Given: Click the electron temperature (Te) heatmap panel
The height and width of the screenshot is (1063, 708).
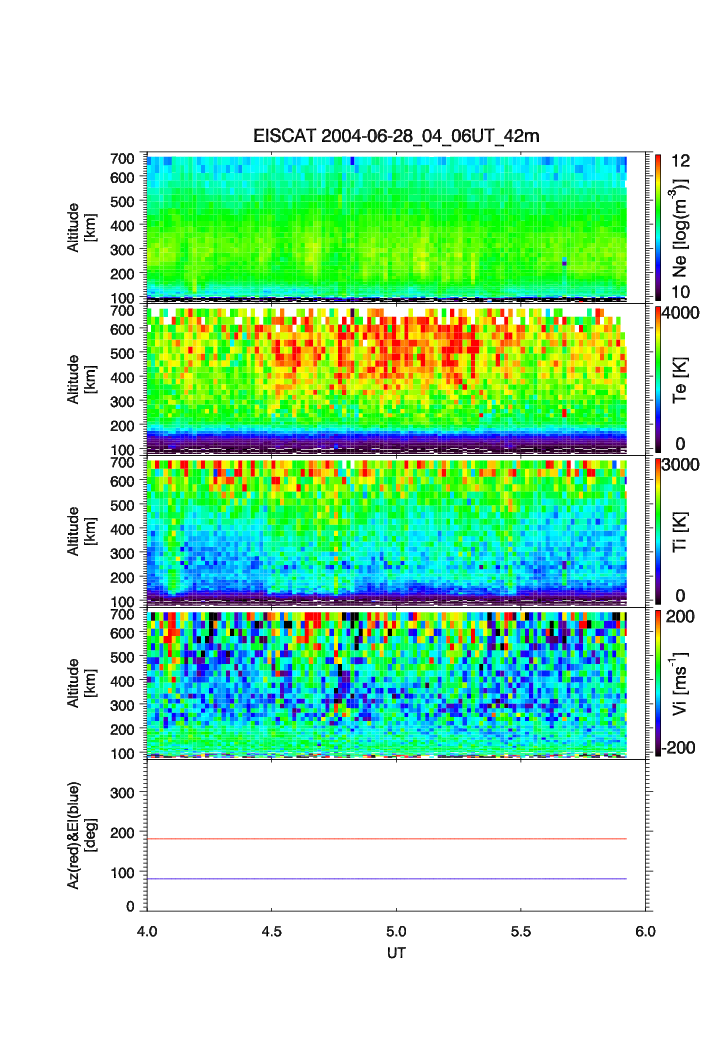Looking at the screenshot, I should 387,379.
